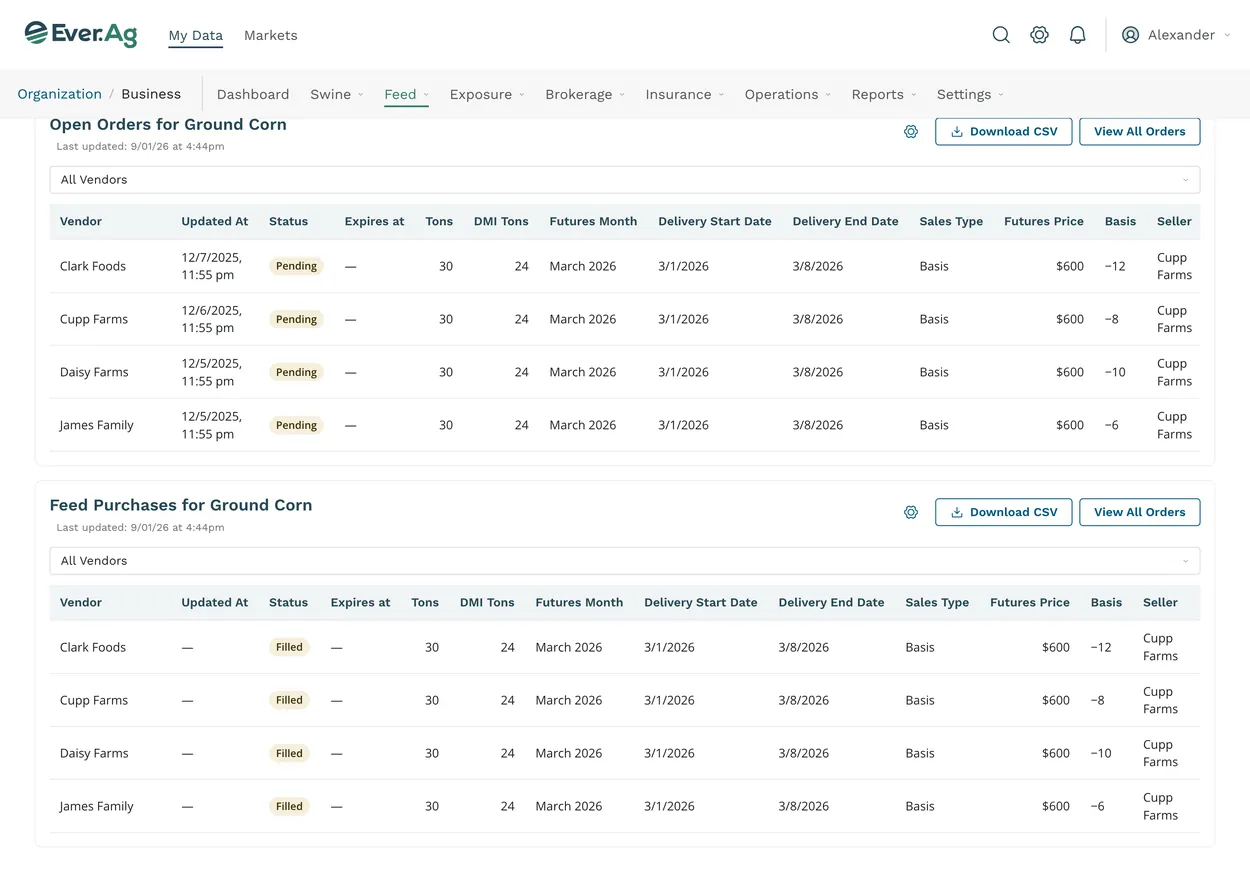Image resolution: width=1250 pixels, height=889 pixels.
Task: Expand the Exposure menu
Action: click(x=487, y=94)
